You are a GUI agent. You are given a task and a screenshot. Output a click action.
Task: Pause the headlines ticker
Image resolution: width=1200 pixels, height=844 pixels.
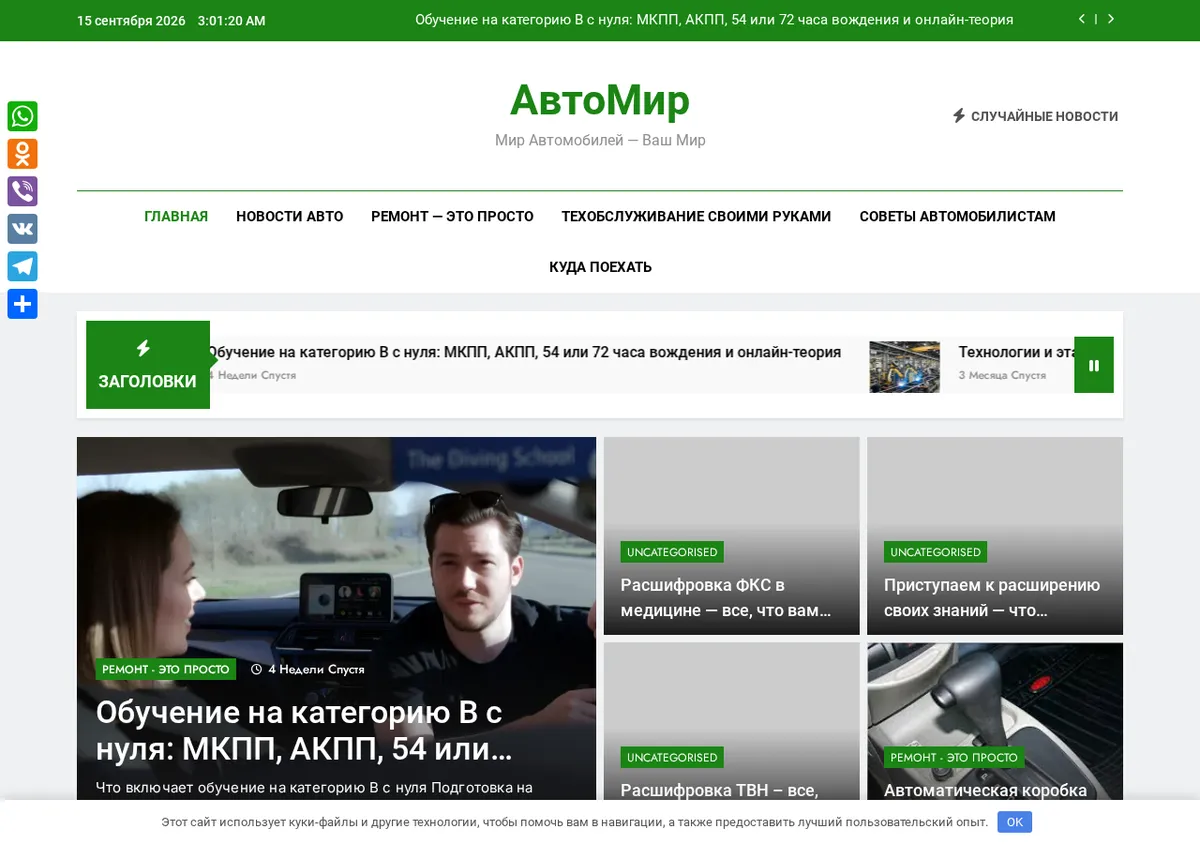[x=1094, y=365]
